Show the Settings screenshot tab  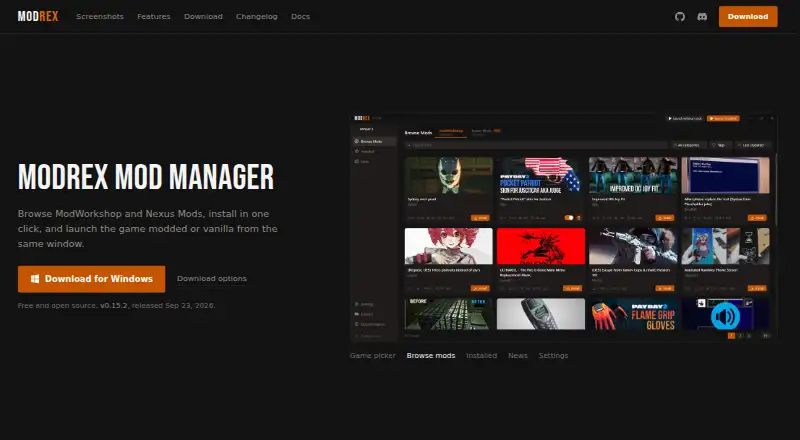pos(553,355)
